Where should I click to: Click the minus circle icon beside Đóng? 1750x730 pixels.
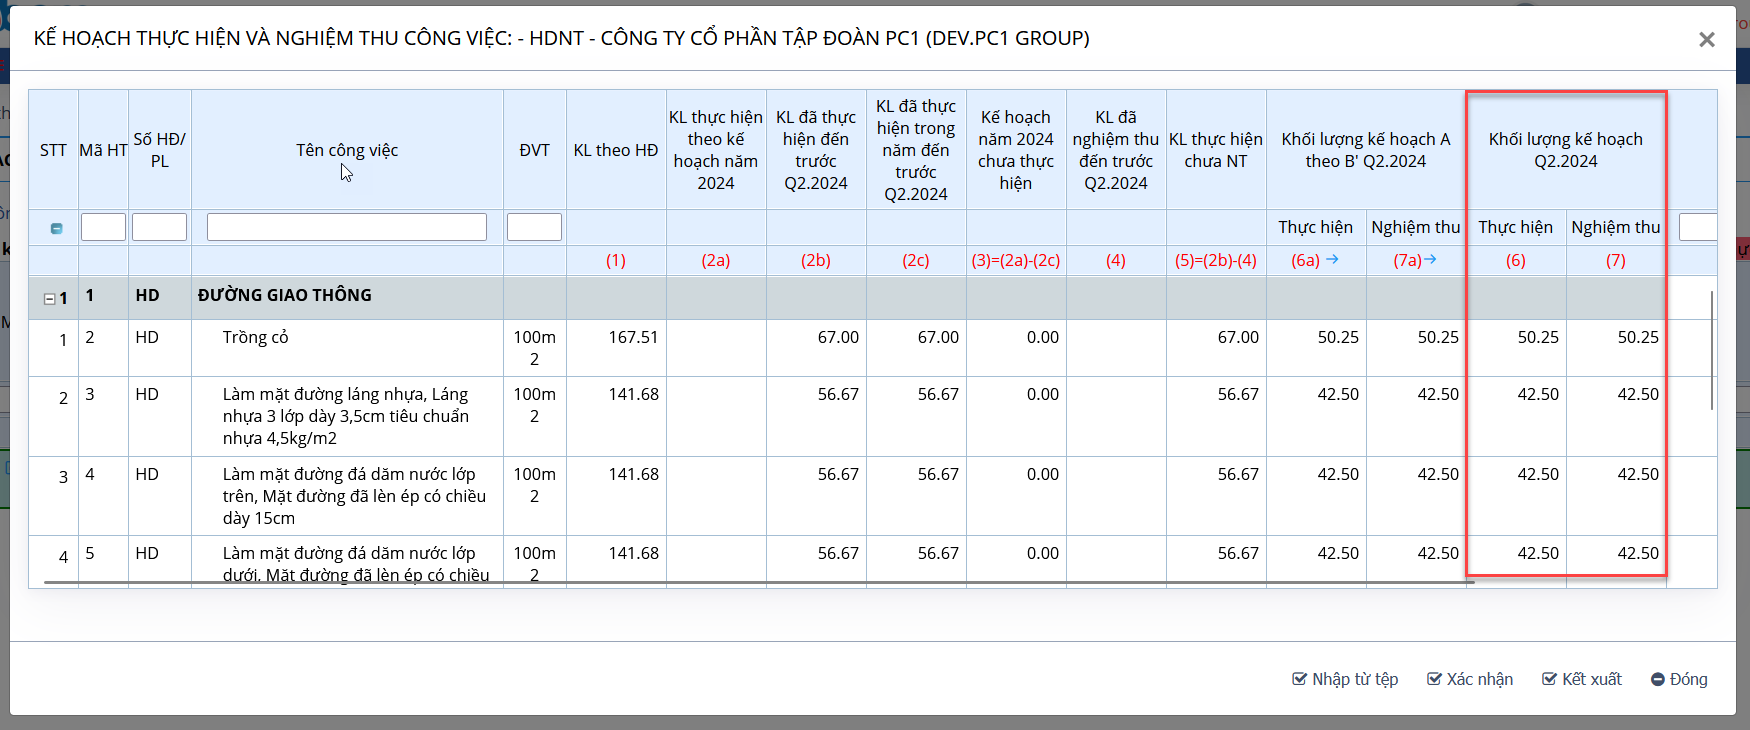pyautogui.click(x=1658, y=679)
